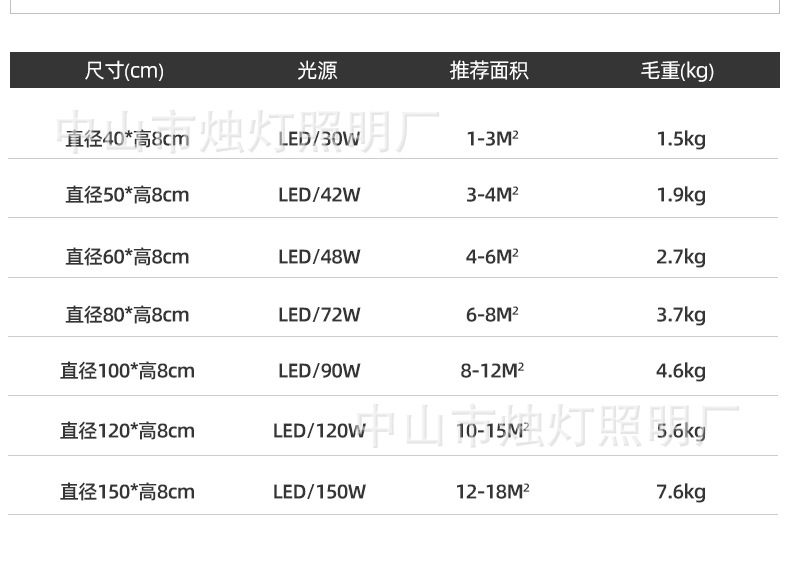Click the 1.5kg weight cell
The image size is (790, 588).
click(681, 139)
